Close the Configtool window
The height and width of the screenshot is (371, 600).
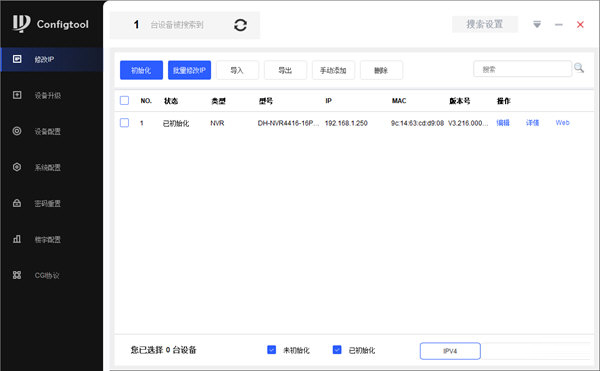coord(580,24)
